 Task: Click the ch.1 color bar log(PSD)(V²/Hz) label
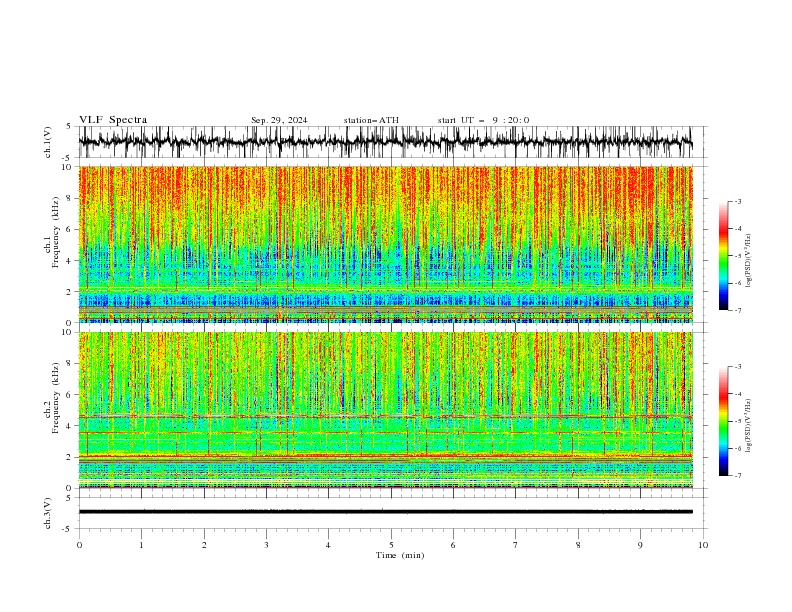point(749,261)
